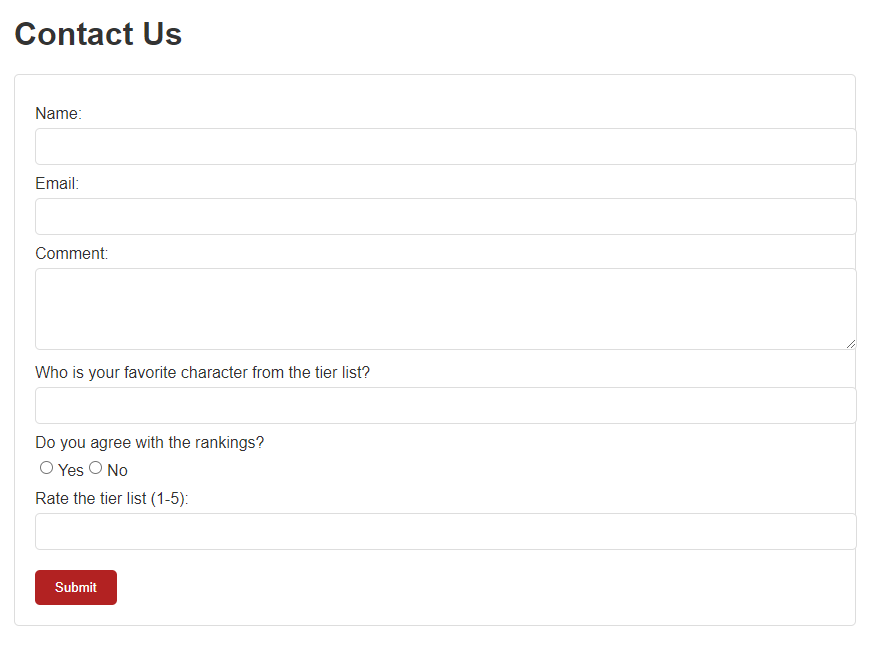Click blank page area below the form card
This screenshot has height=668, width=887.
434,648
